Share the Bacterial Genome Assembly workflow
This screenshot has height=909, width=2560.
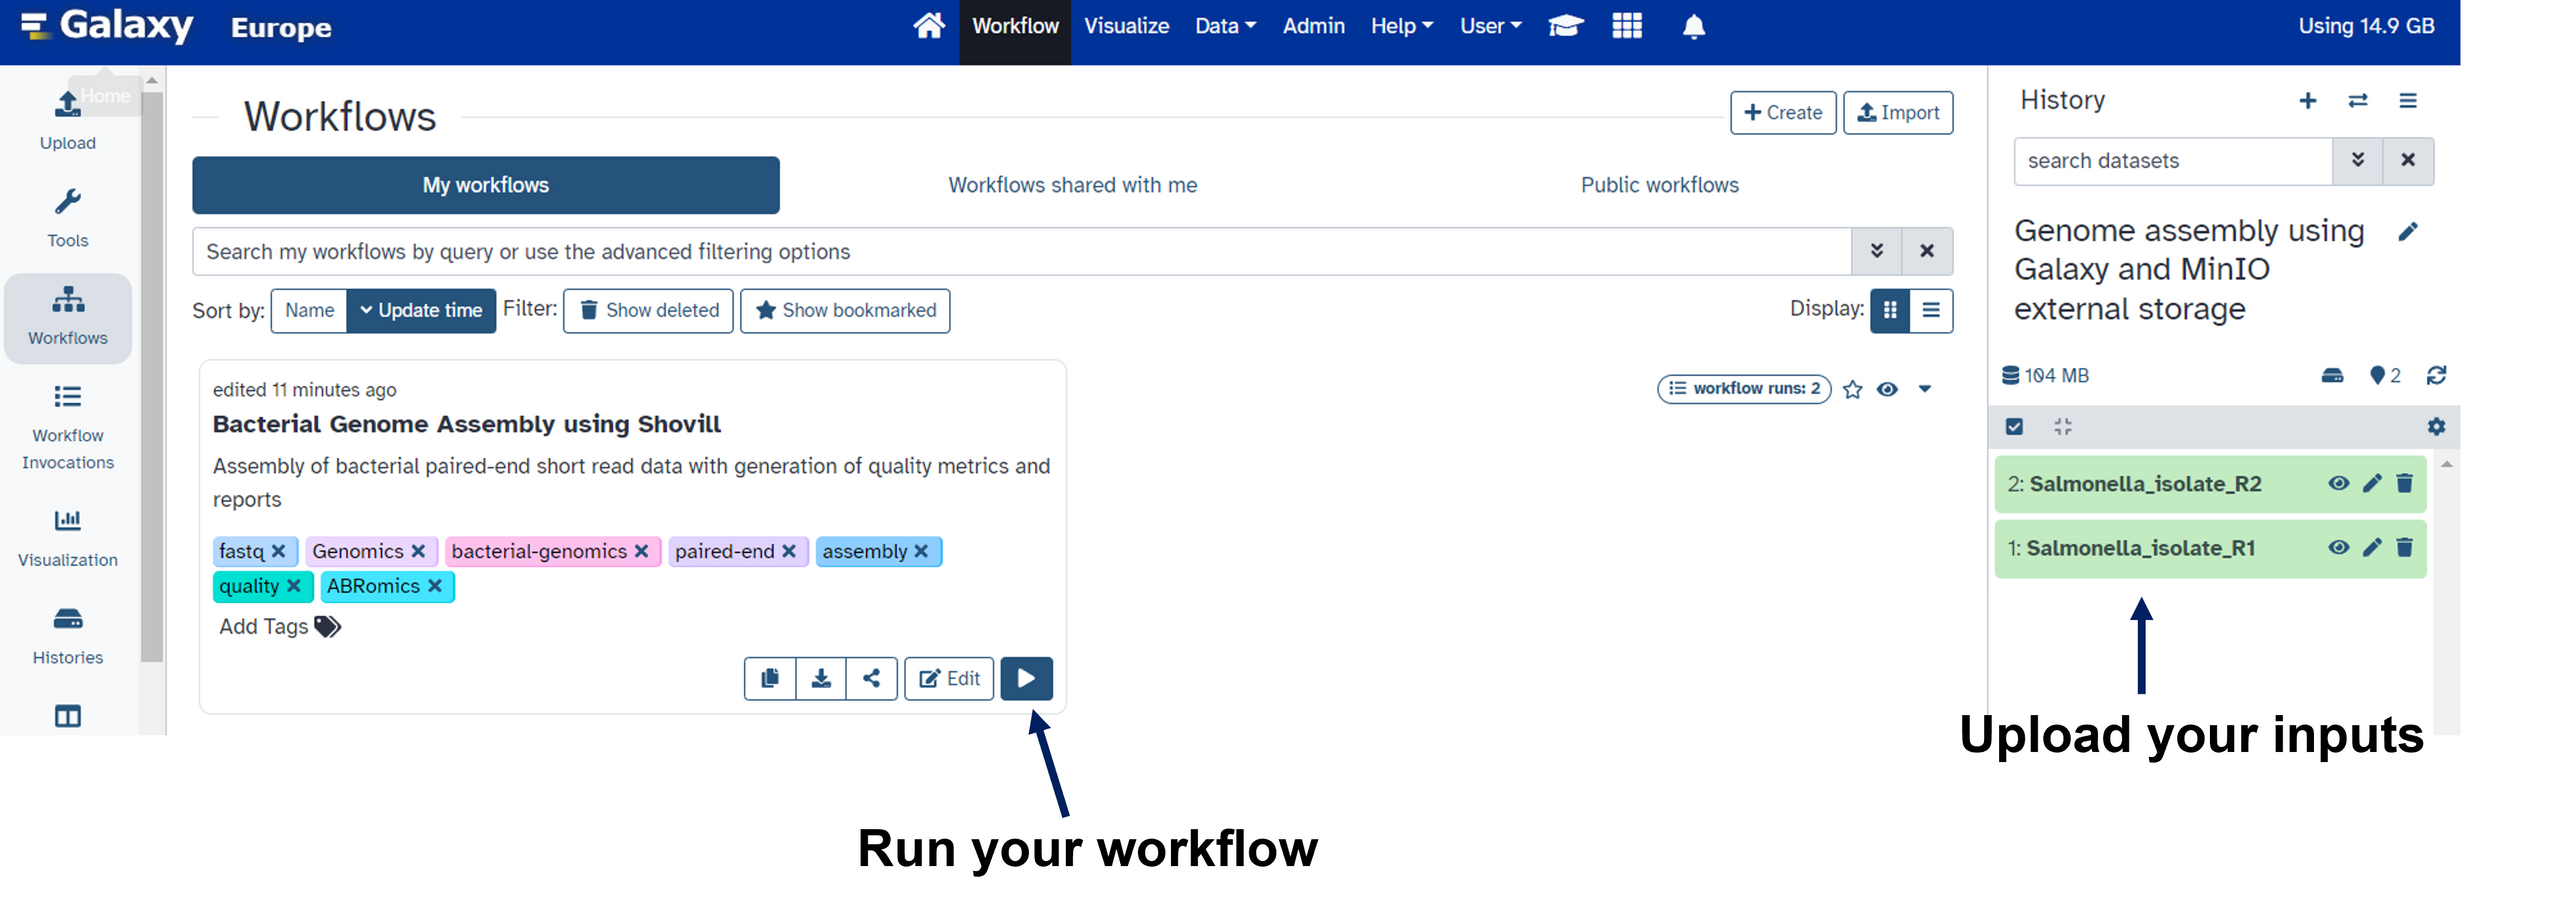coord(871,678)
